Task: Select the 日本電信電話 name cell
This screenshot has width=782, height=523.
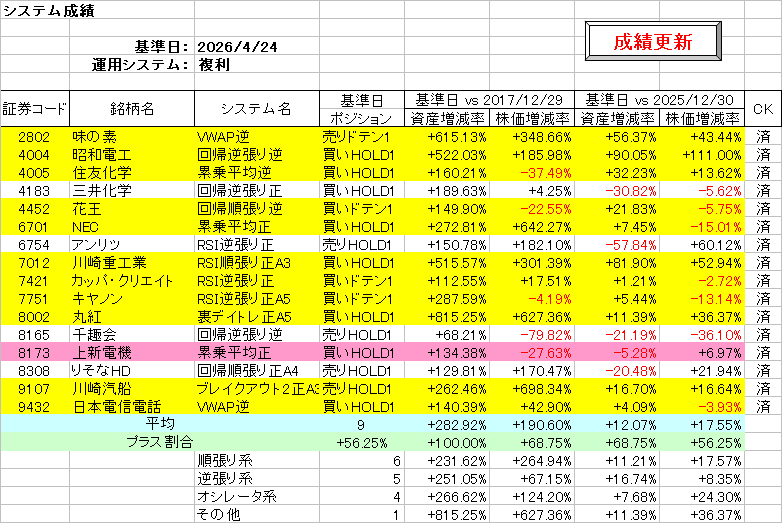Action: pyautogui.click(x=132, y=406)
